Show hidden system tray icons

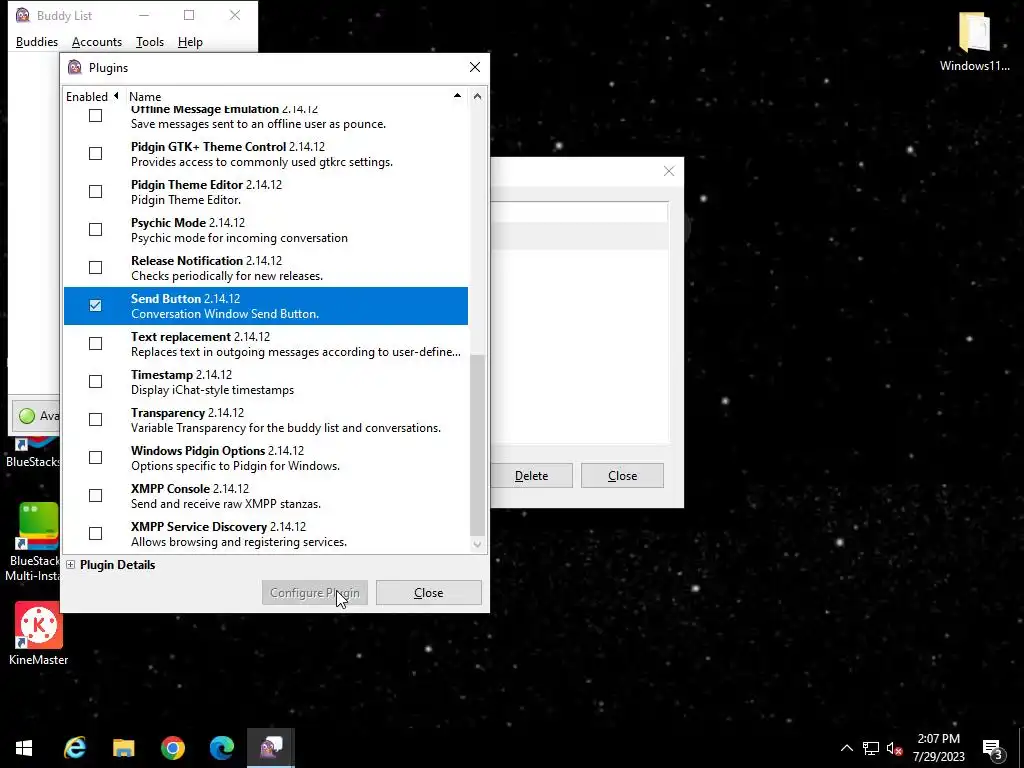coord(846,748)
